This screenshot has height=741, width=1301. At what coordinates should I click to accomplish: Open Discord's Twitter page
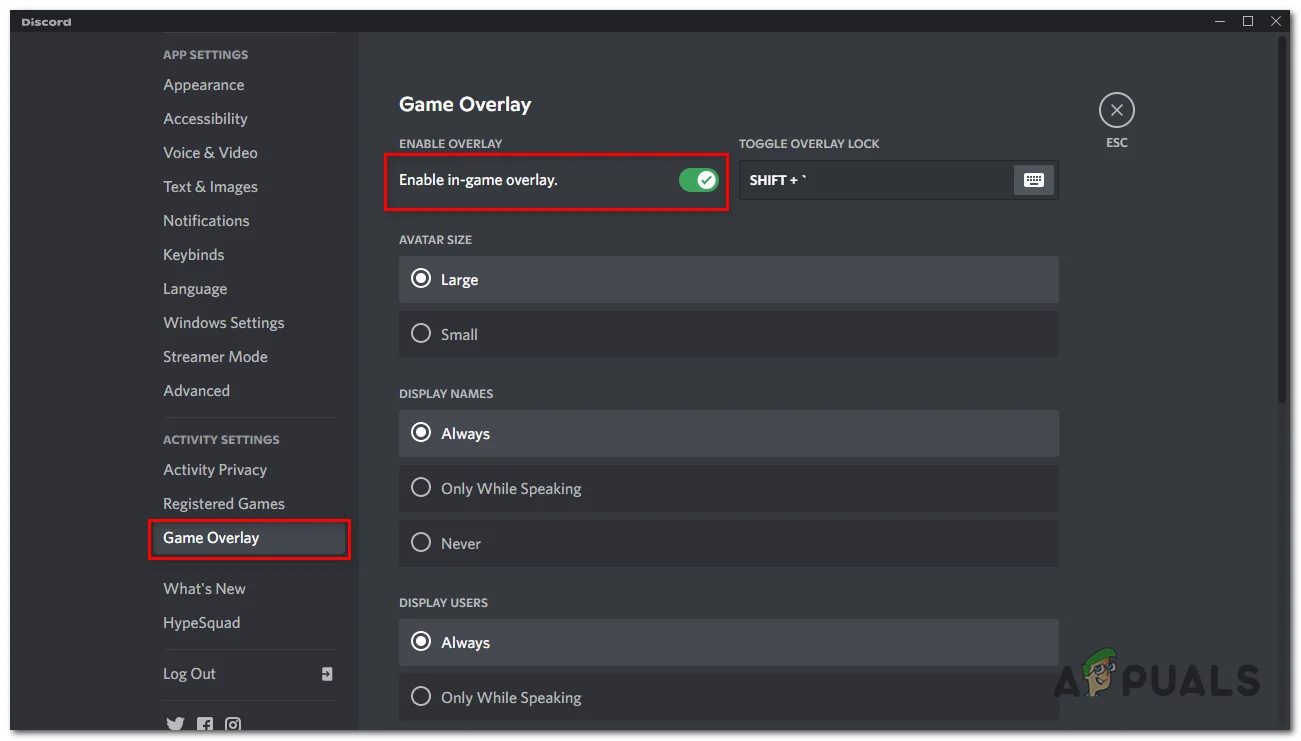175,724
